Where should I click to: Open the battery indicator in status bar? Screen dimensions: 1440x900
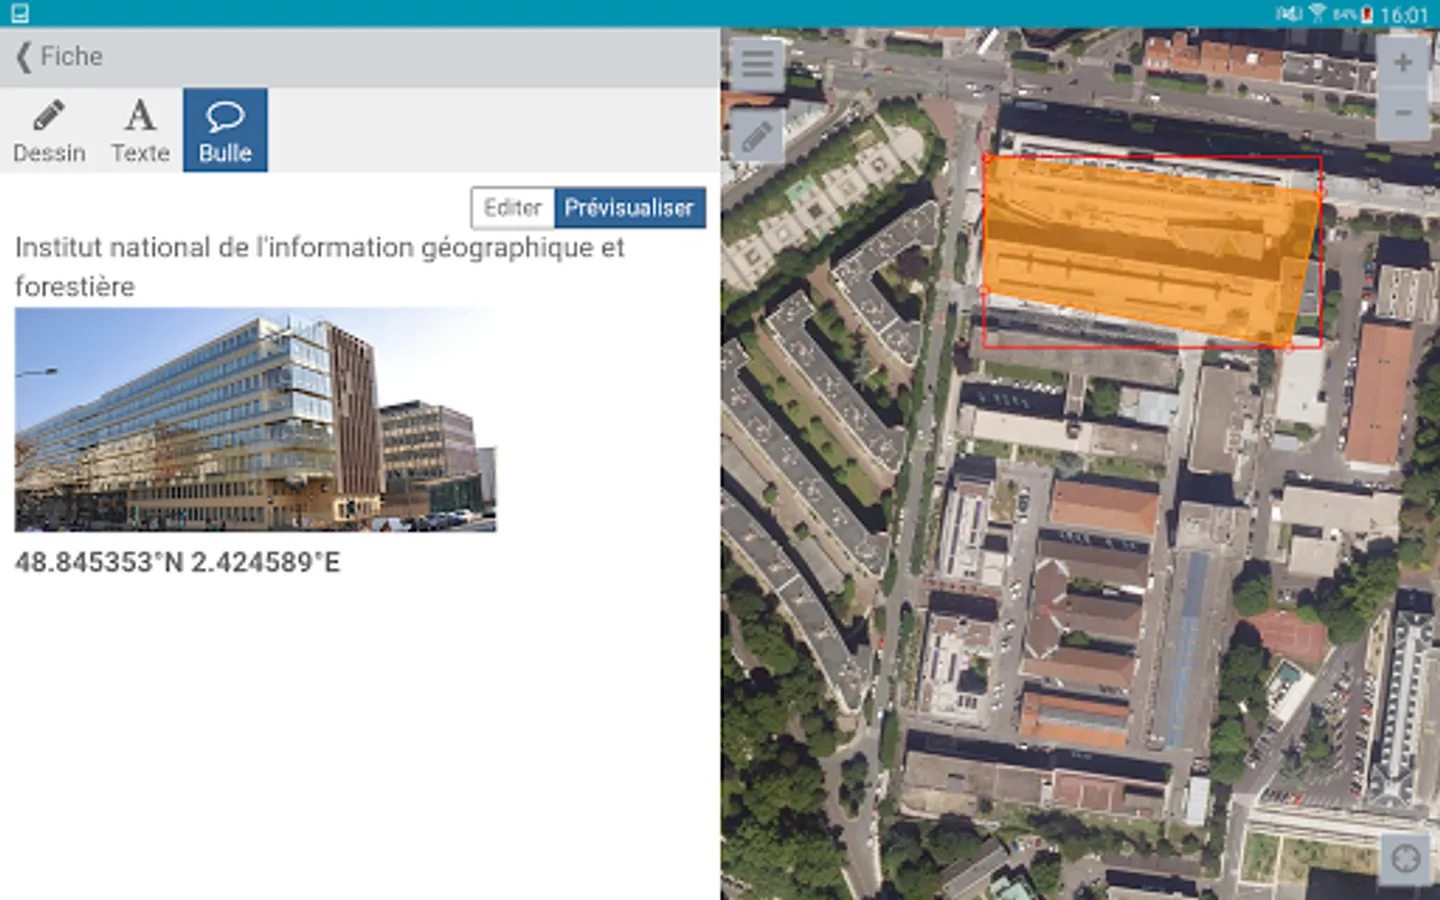click(x=1367, y=14)
